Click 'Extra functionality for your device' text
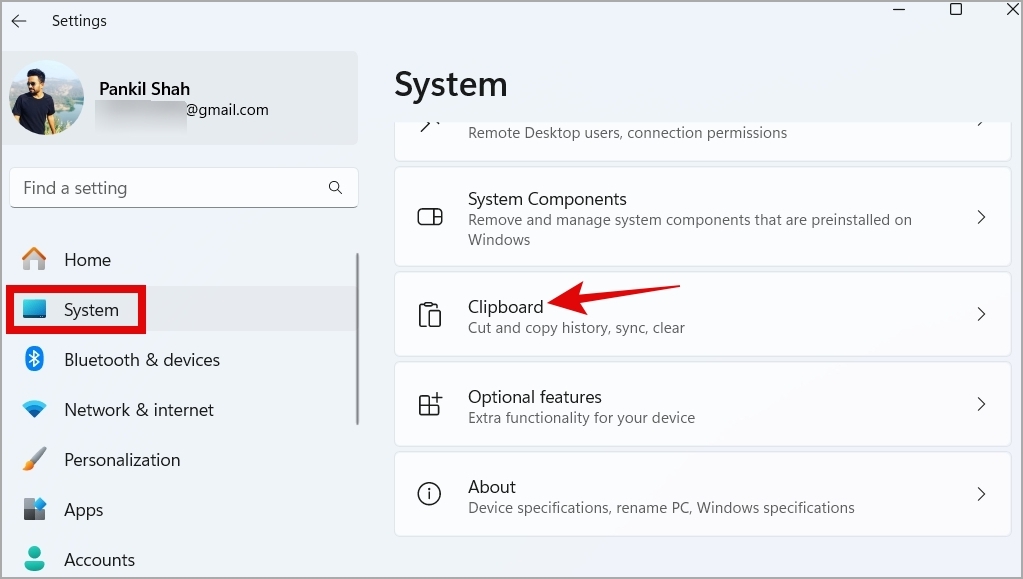The width and height of the screenshot is (1023, 579). click(x=581, y=418)
